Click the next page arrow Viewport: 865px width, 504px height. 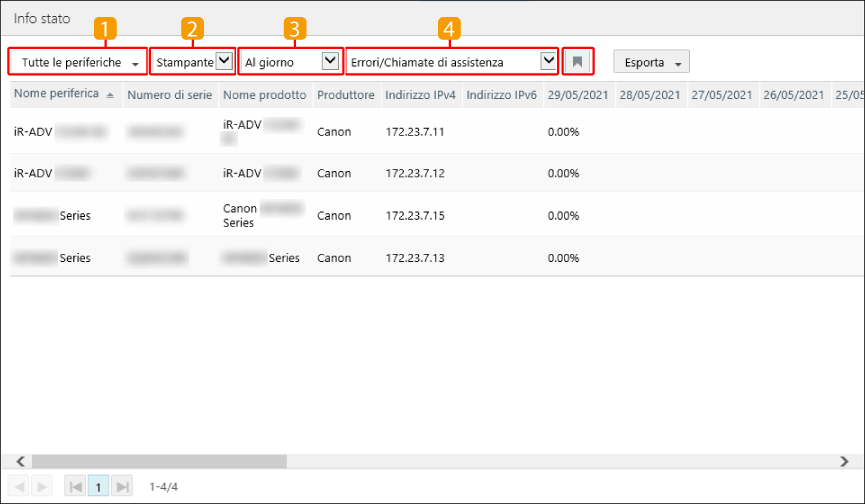41,486
